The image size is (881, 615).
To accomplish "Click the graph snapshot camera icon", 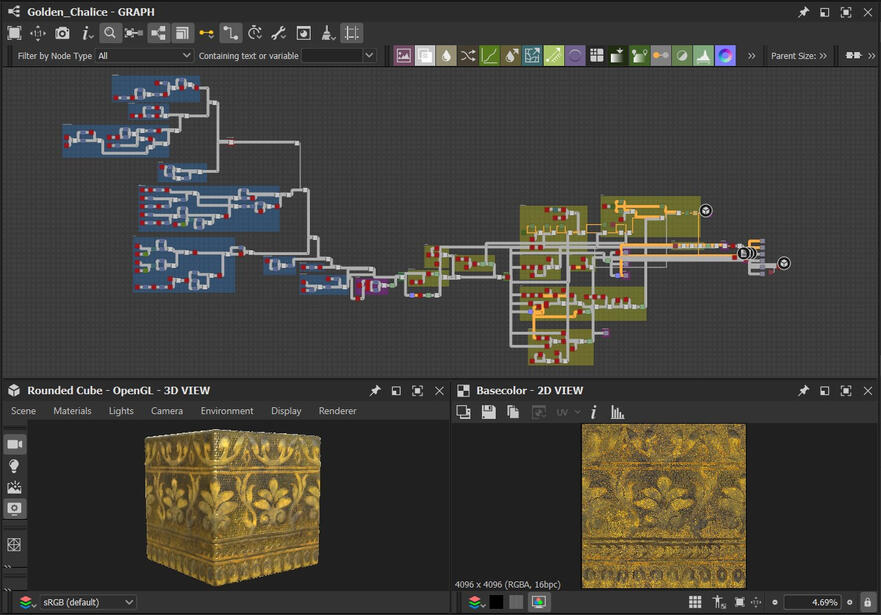I will (x=62, y=33).
